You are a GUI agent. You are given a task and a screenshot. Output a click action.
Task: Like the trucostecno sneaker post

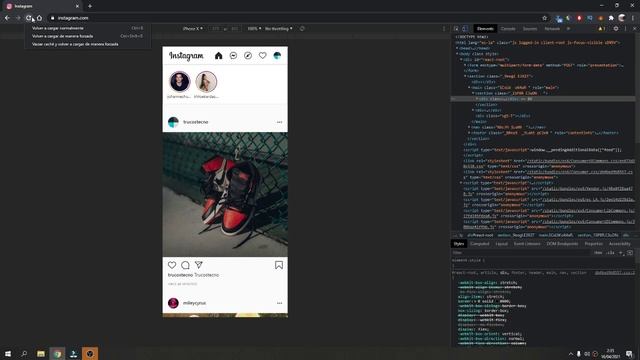[172, 265]
